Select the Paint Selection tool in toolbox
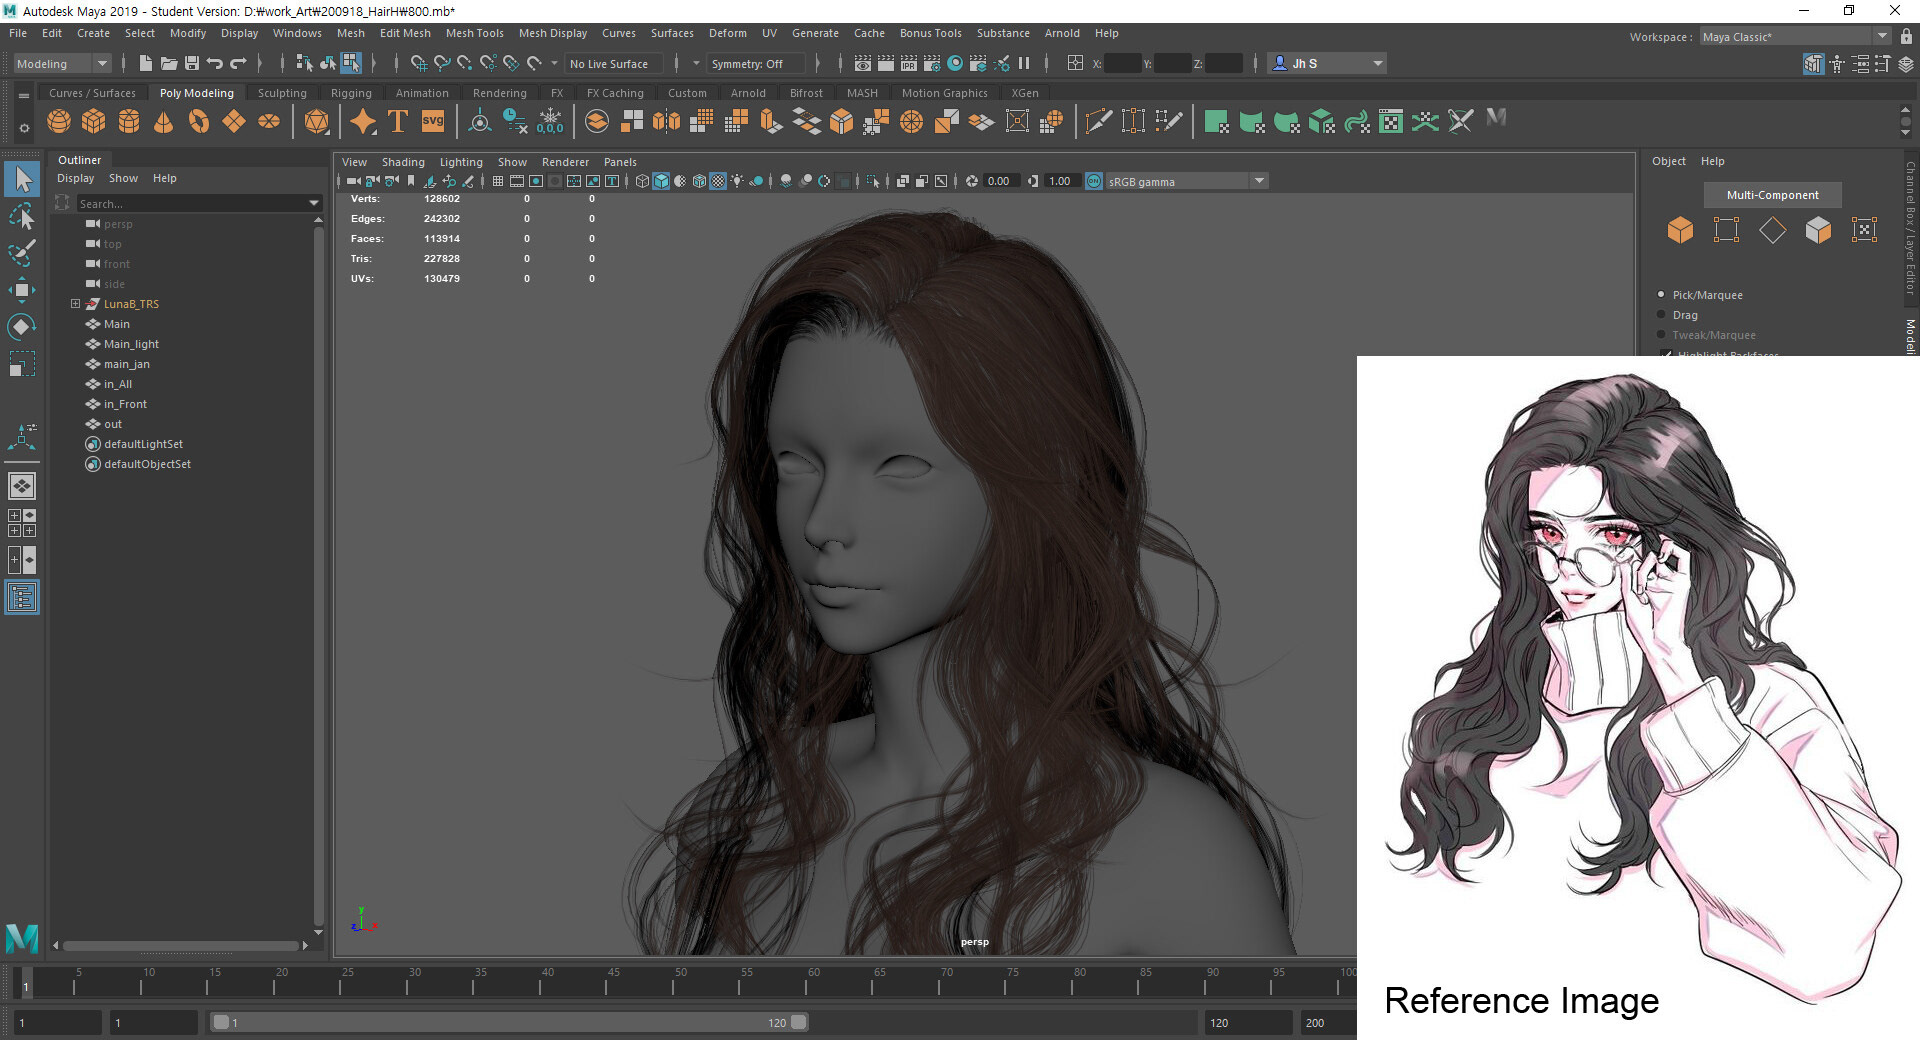Viewport: 1920px width, 1040px height. pos(21,252)
